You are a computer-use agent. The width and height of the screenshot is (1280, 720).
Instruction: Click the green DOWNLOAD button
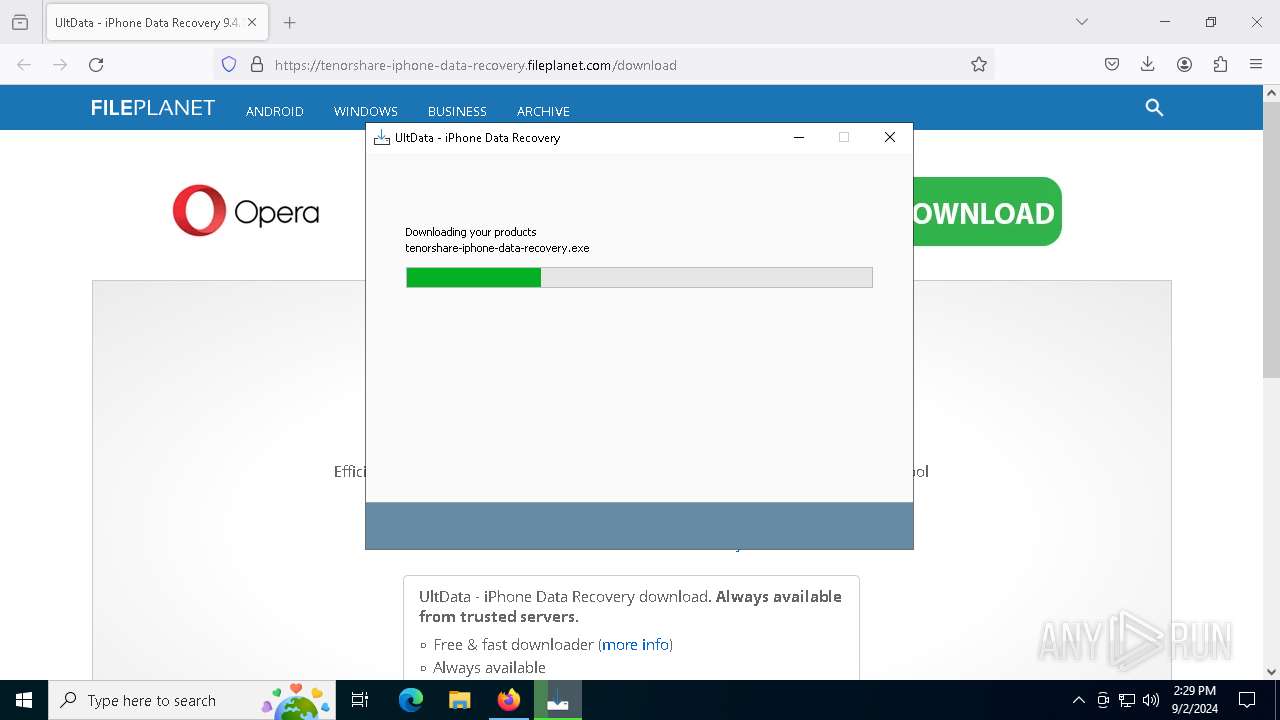986,212
